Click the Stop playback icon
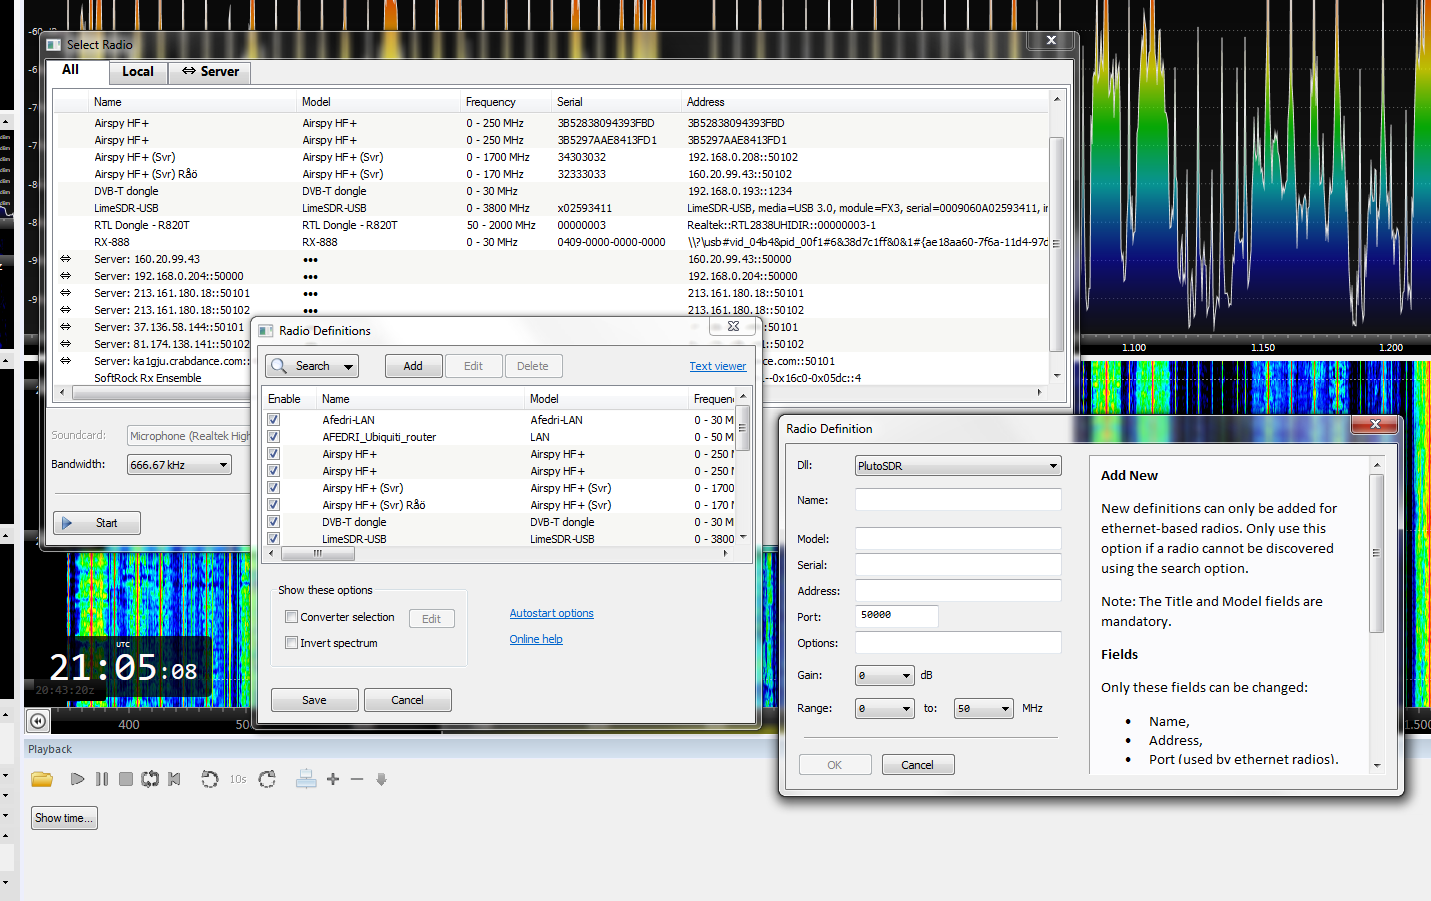This screenshot has height=901, width=1431. pos(126,779)
